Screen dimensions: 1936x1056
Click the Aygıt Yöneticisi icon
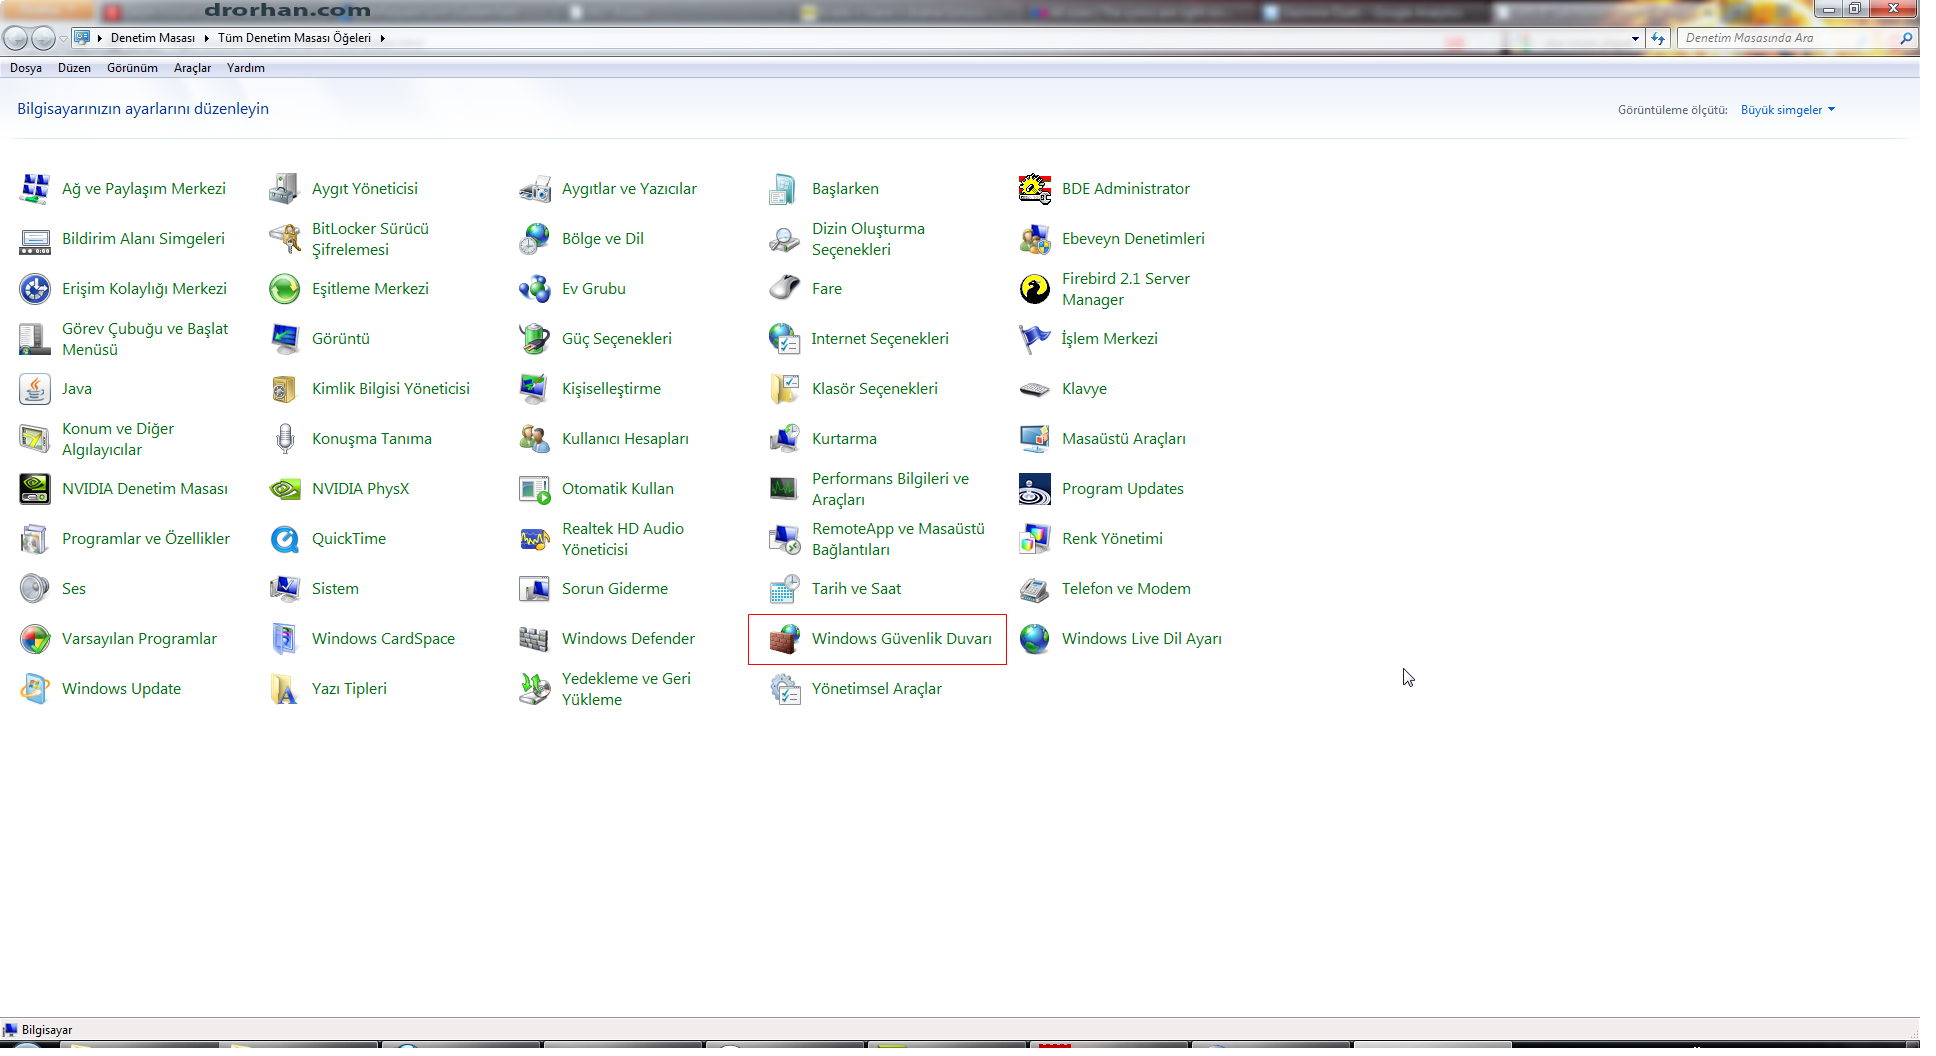(x=285, y=189)
